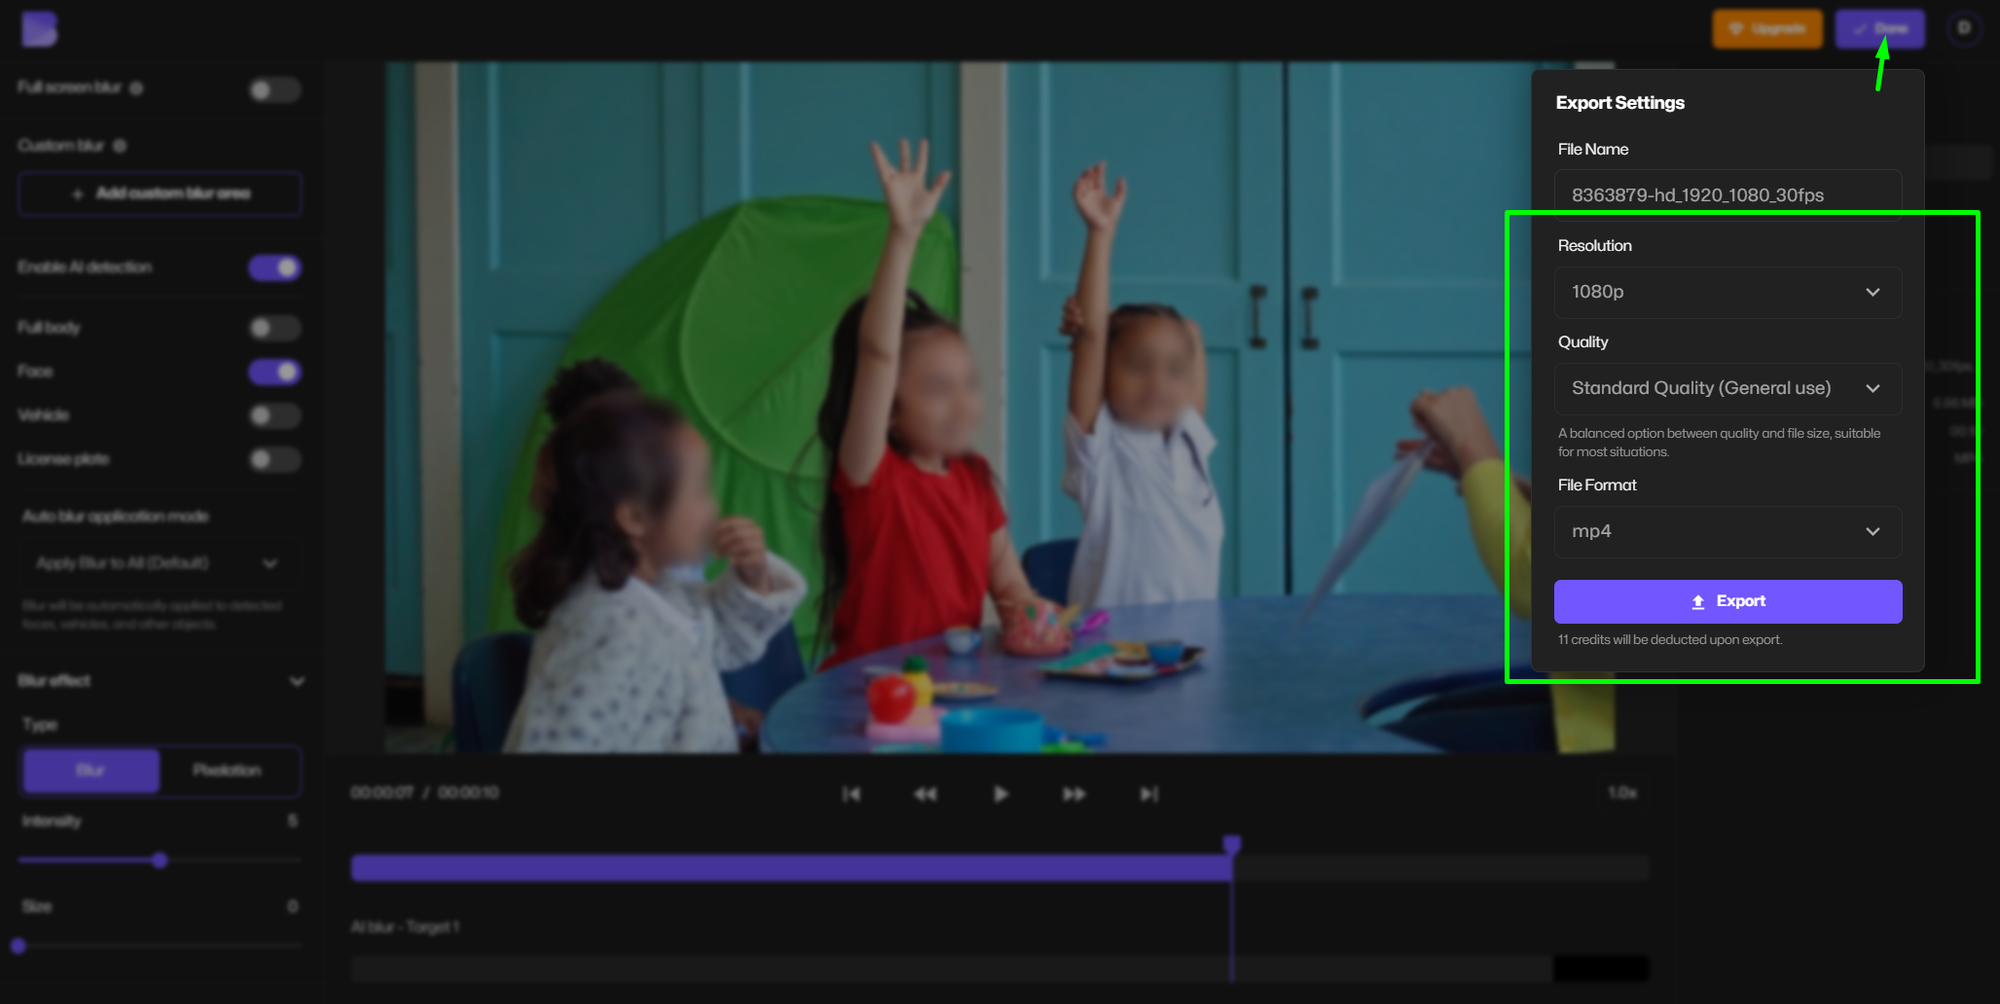Image resolution: width=2000 pixels, height=1004 pixels.
Task: Select the Blur type tab
Action: pos(91,771)
